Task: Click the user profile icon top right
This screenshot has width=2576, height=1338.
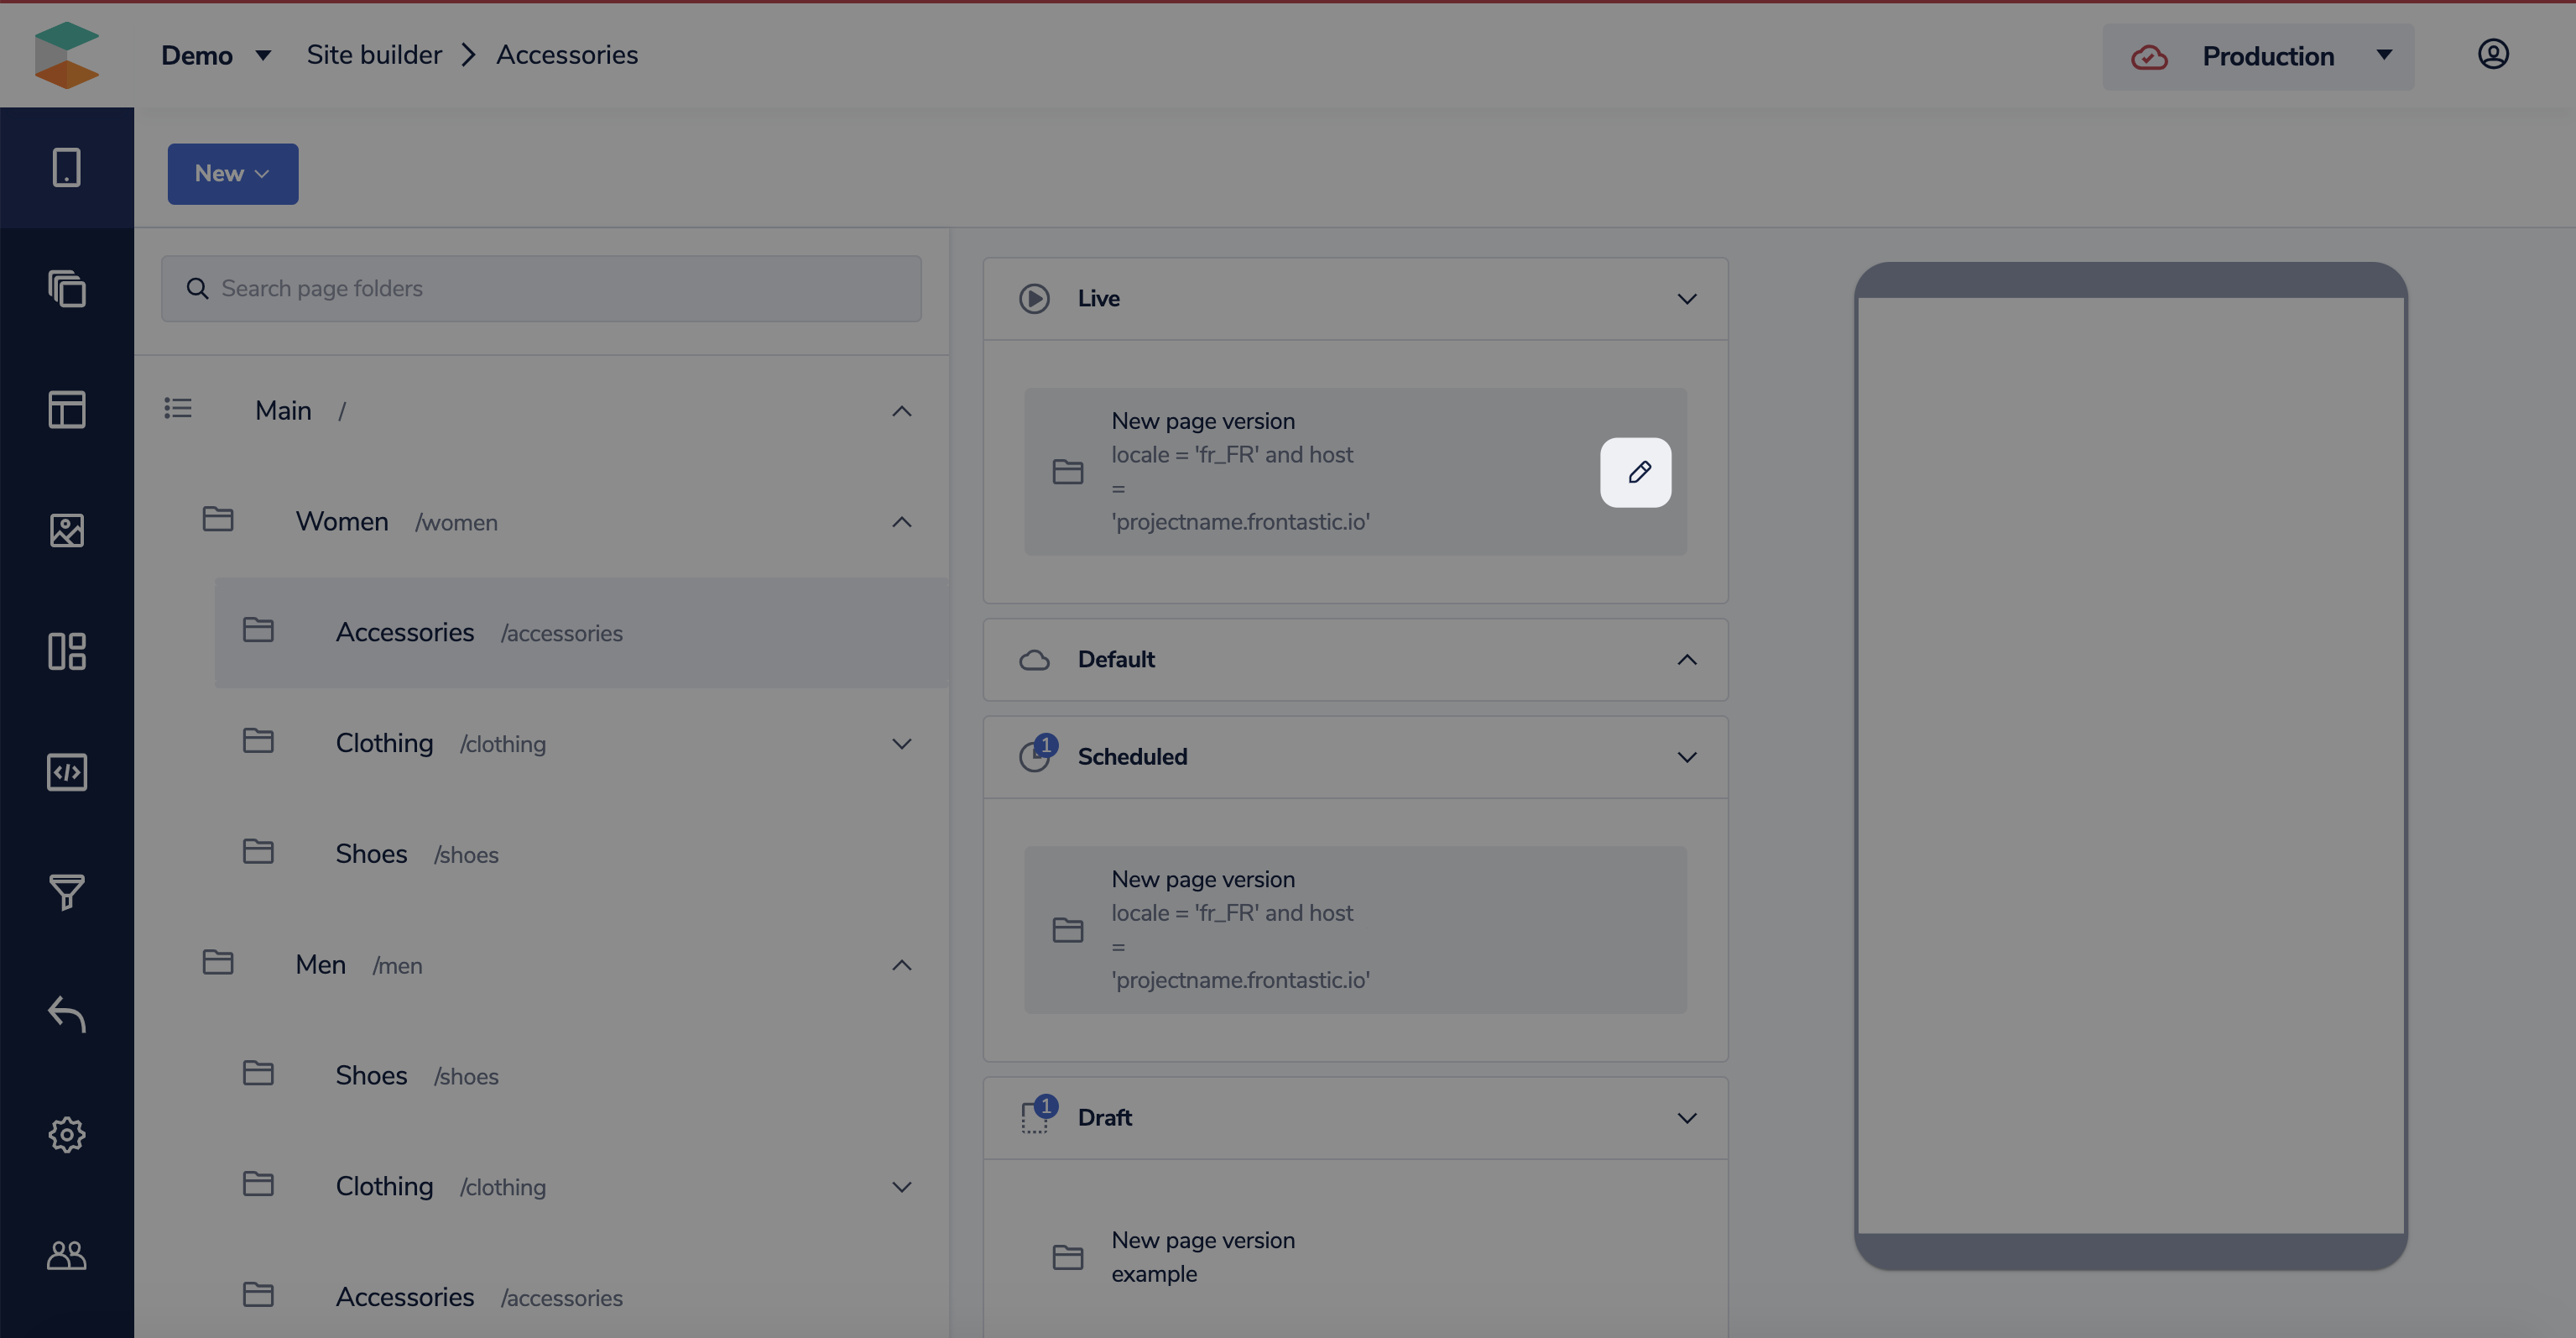Action: 2492,54
